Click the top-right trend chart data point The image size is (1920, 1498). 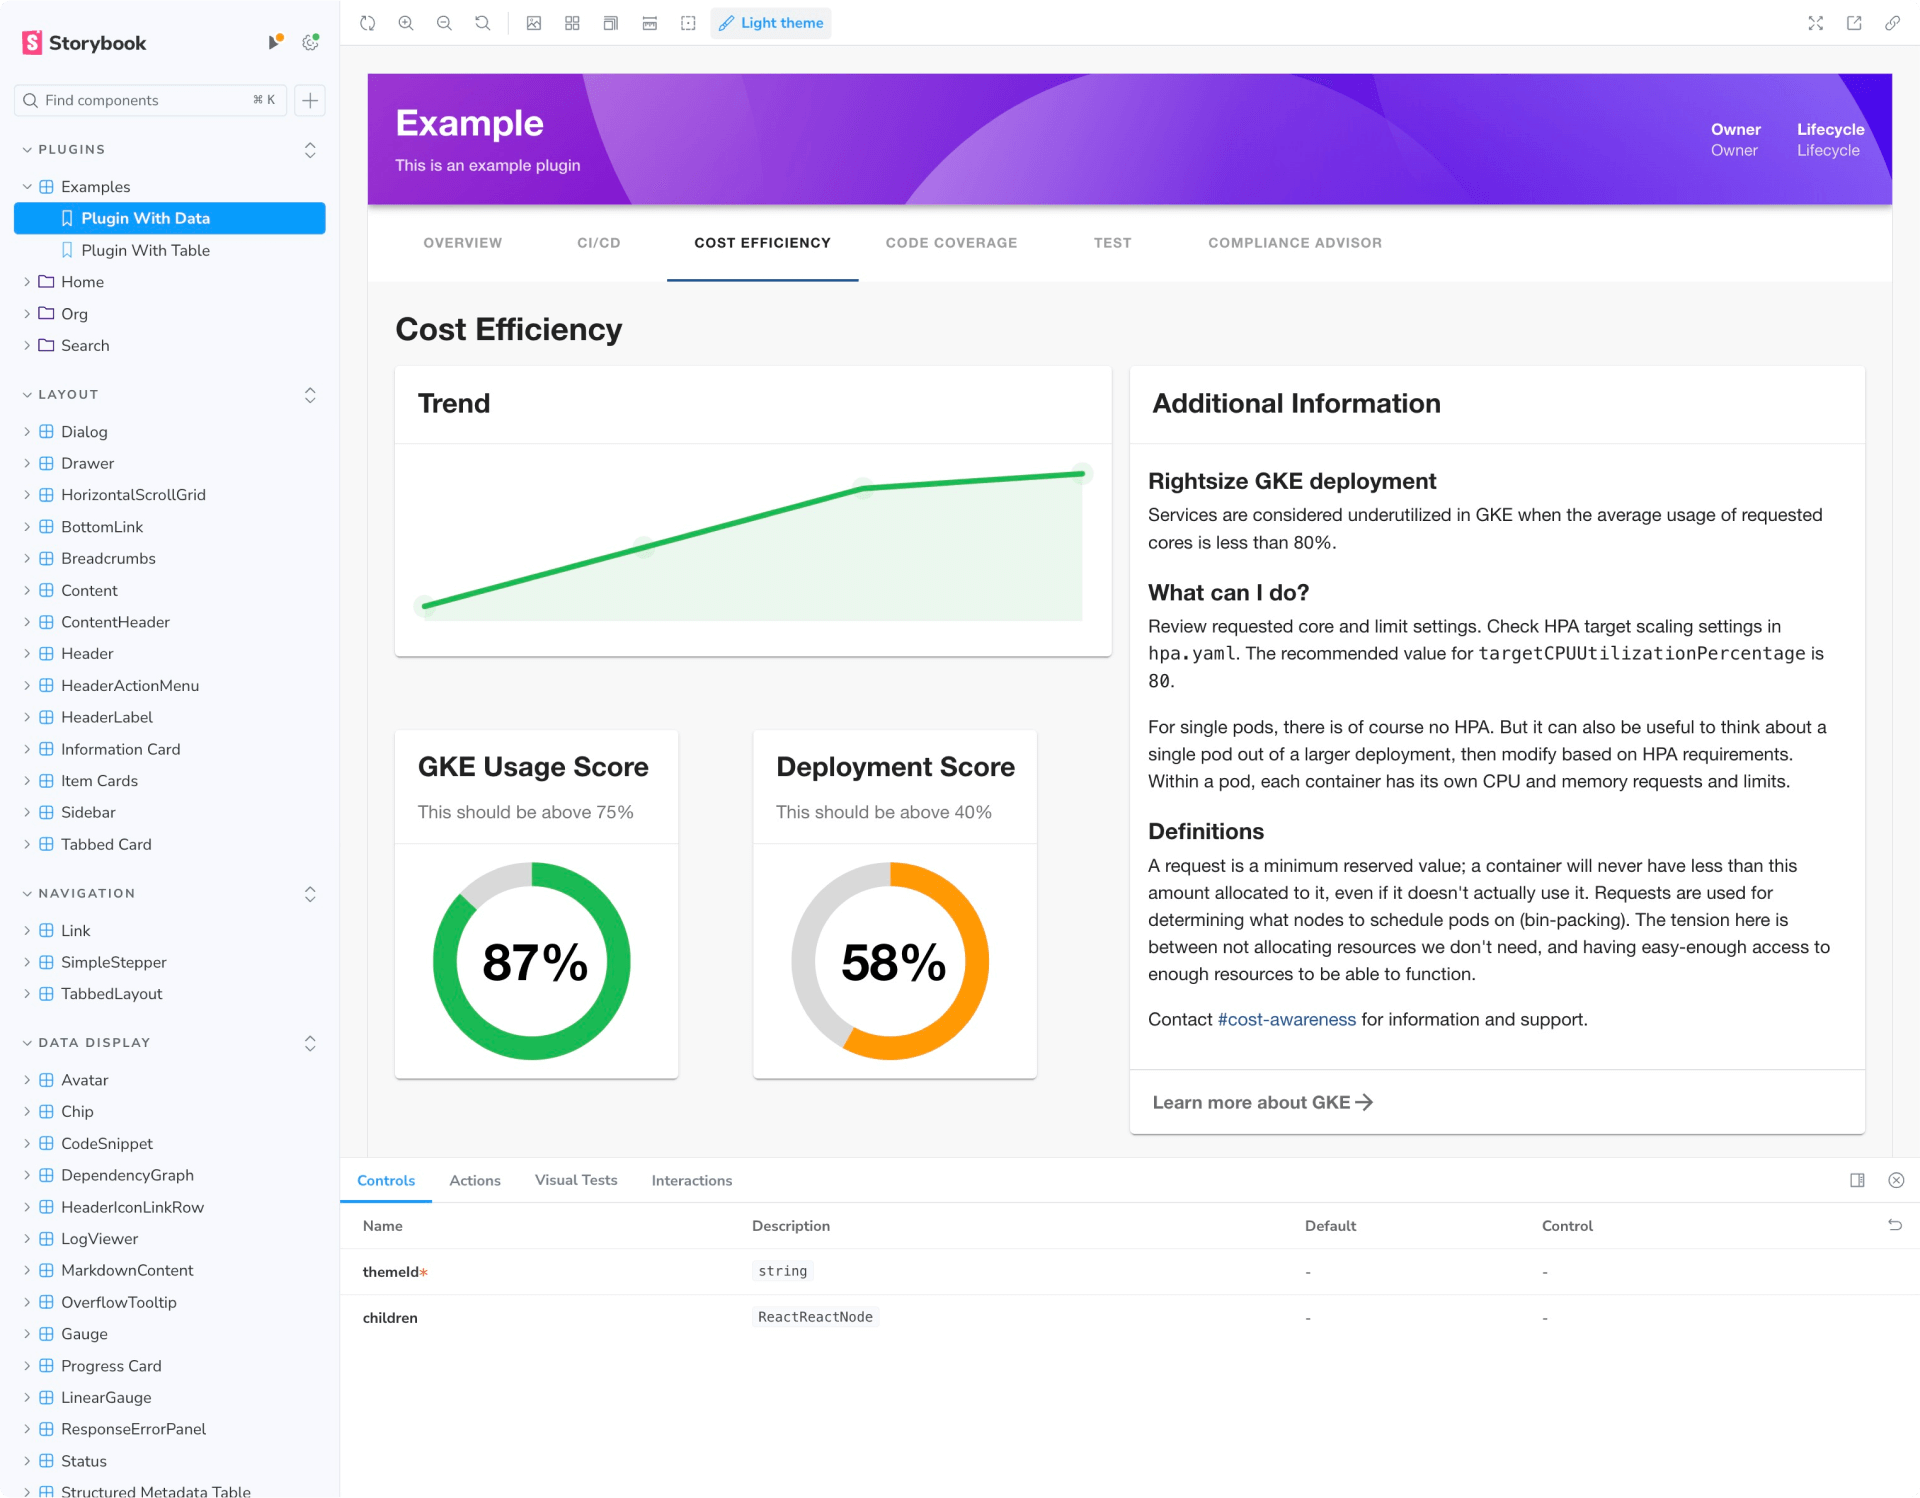tap(1081, 473)
